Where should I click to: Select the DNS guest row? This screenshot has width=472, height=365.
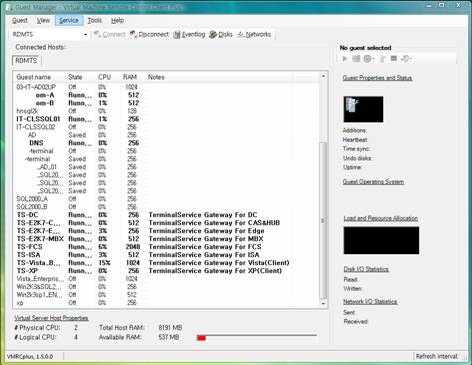coord(167,143)
